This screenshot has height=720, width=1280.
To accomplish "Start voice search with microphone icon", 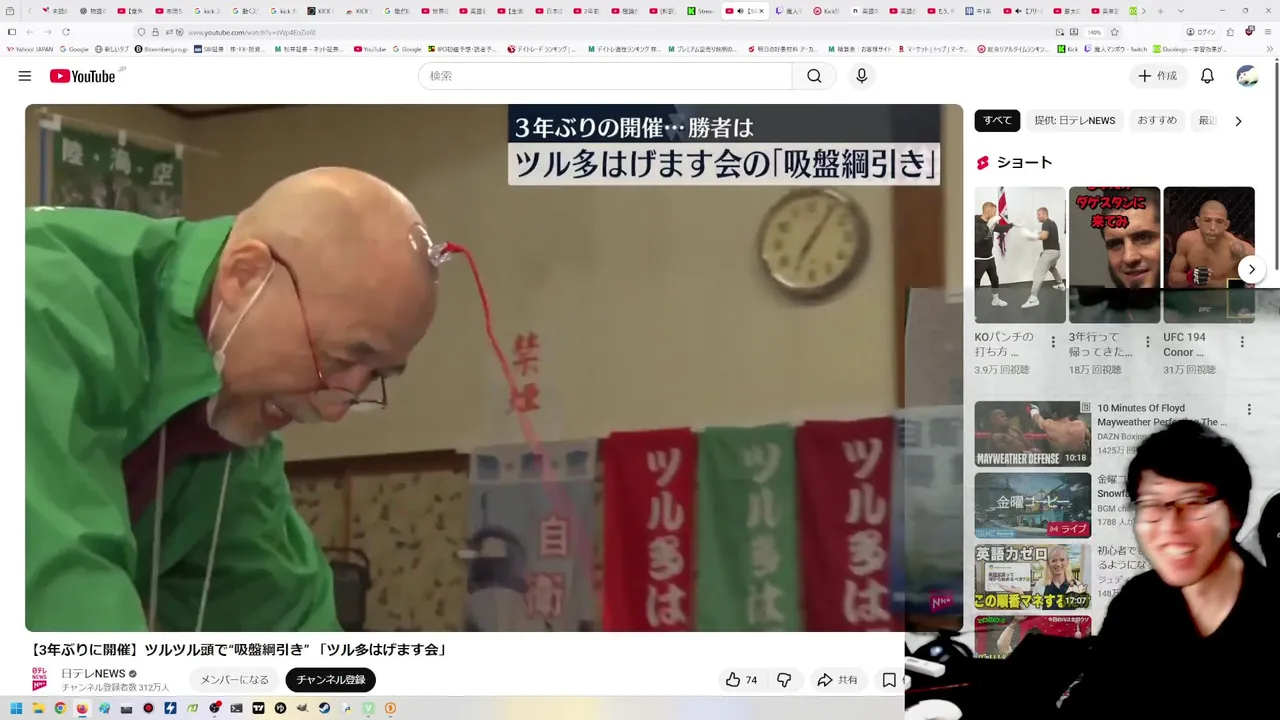I will 861,76.
